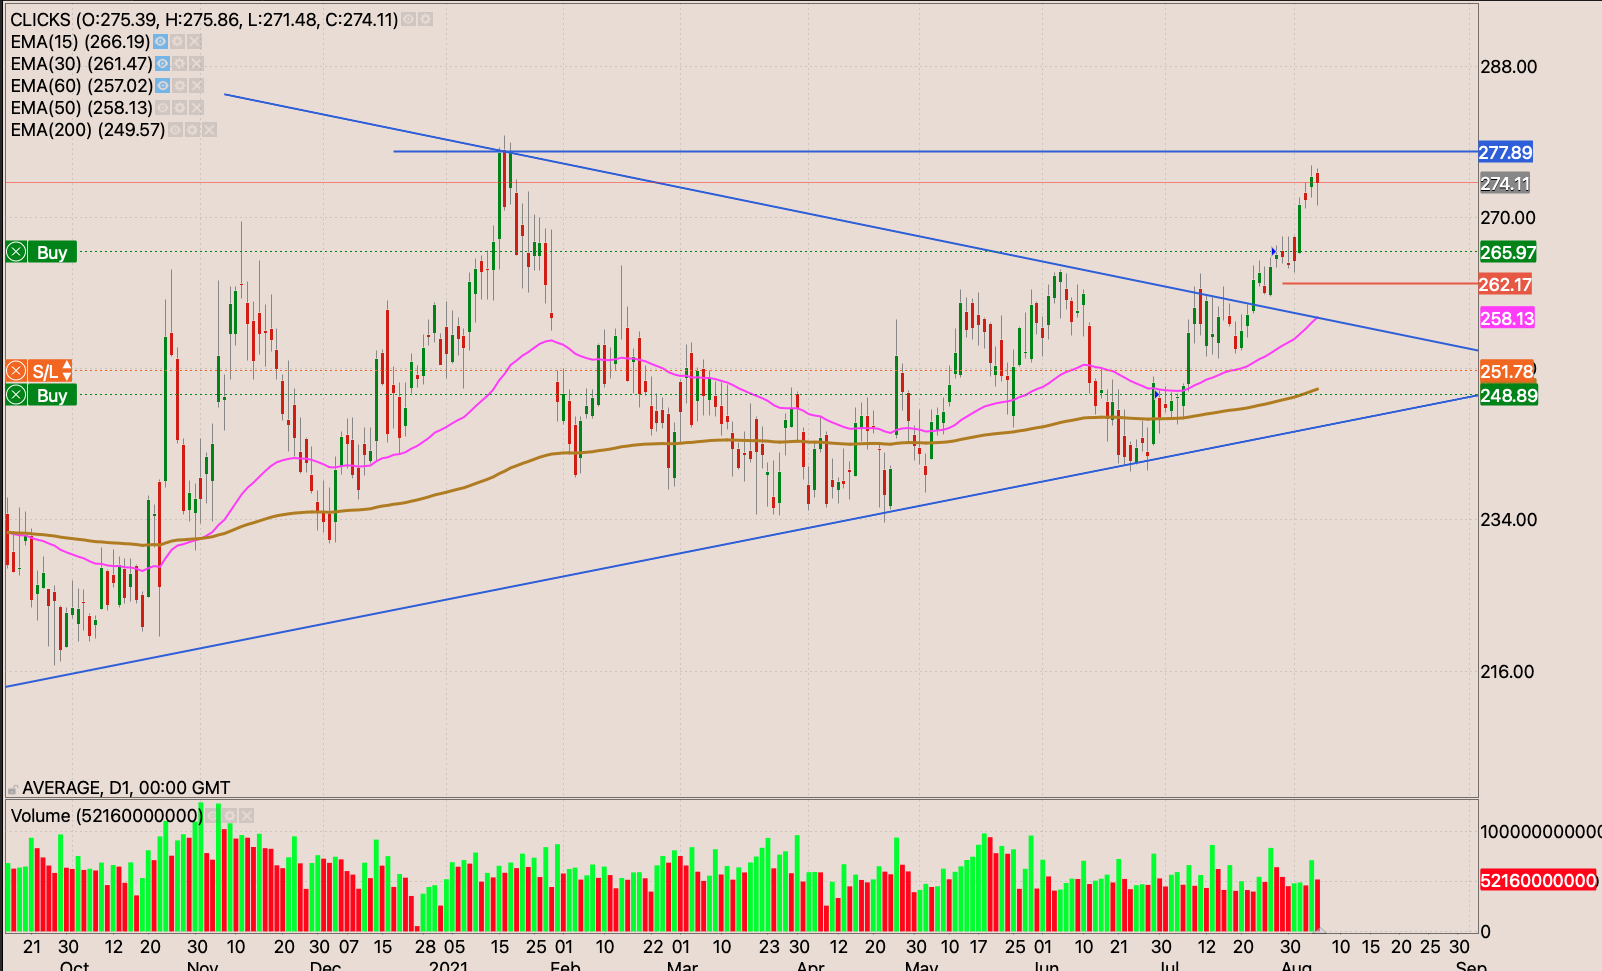Select the magenta 258.13 EMA price tag
This screenshot has width=1602, height=971.
(x=1506, y=318)
